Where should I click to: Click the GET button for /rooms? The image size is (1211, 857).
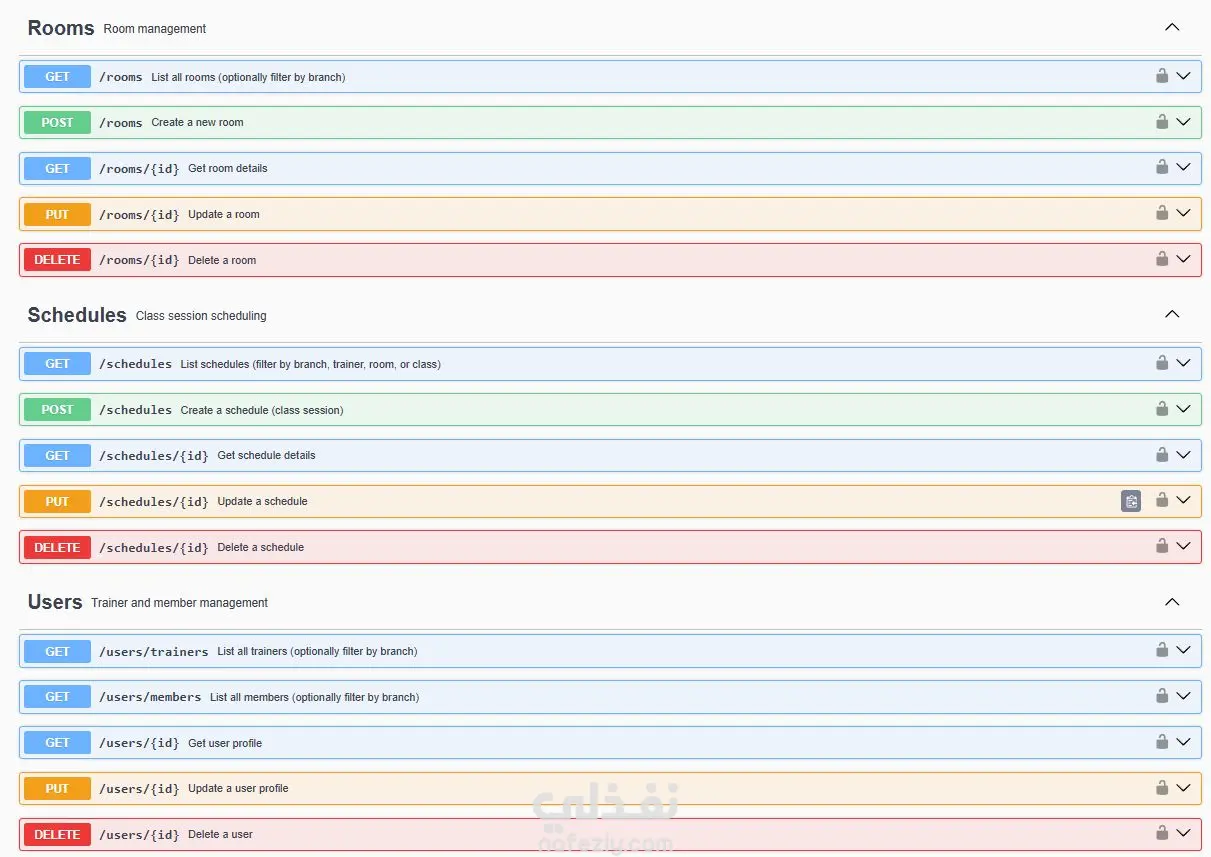point(57,77)
